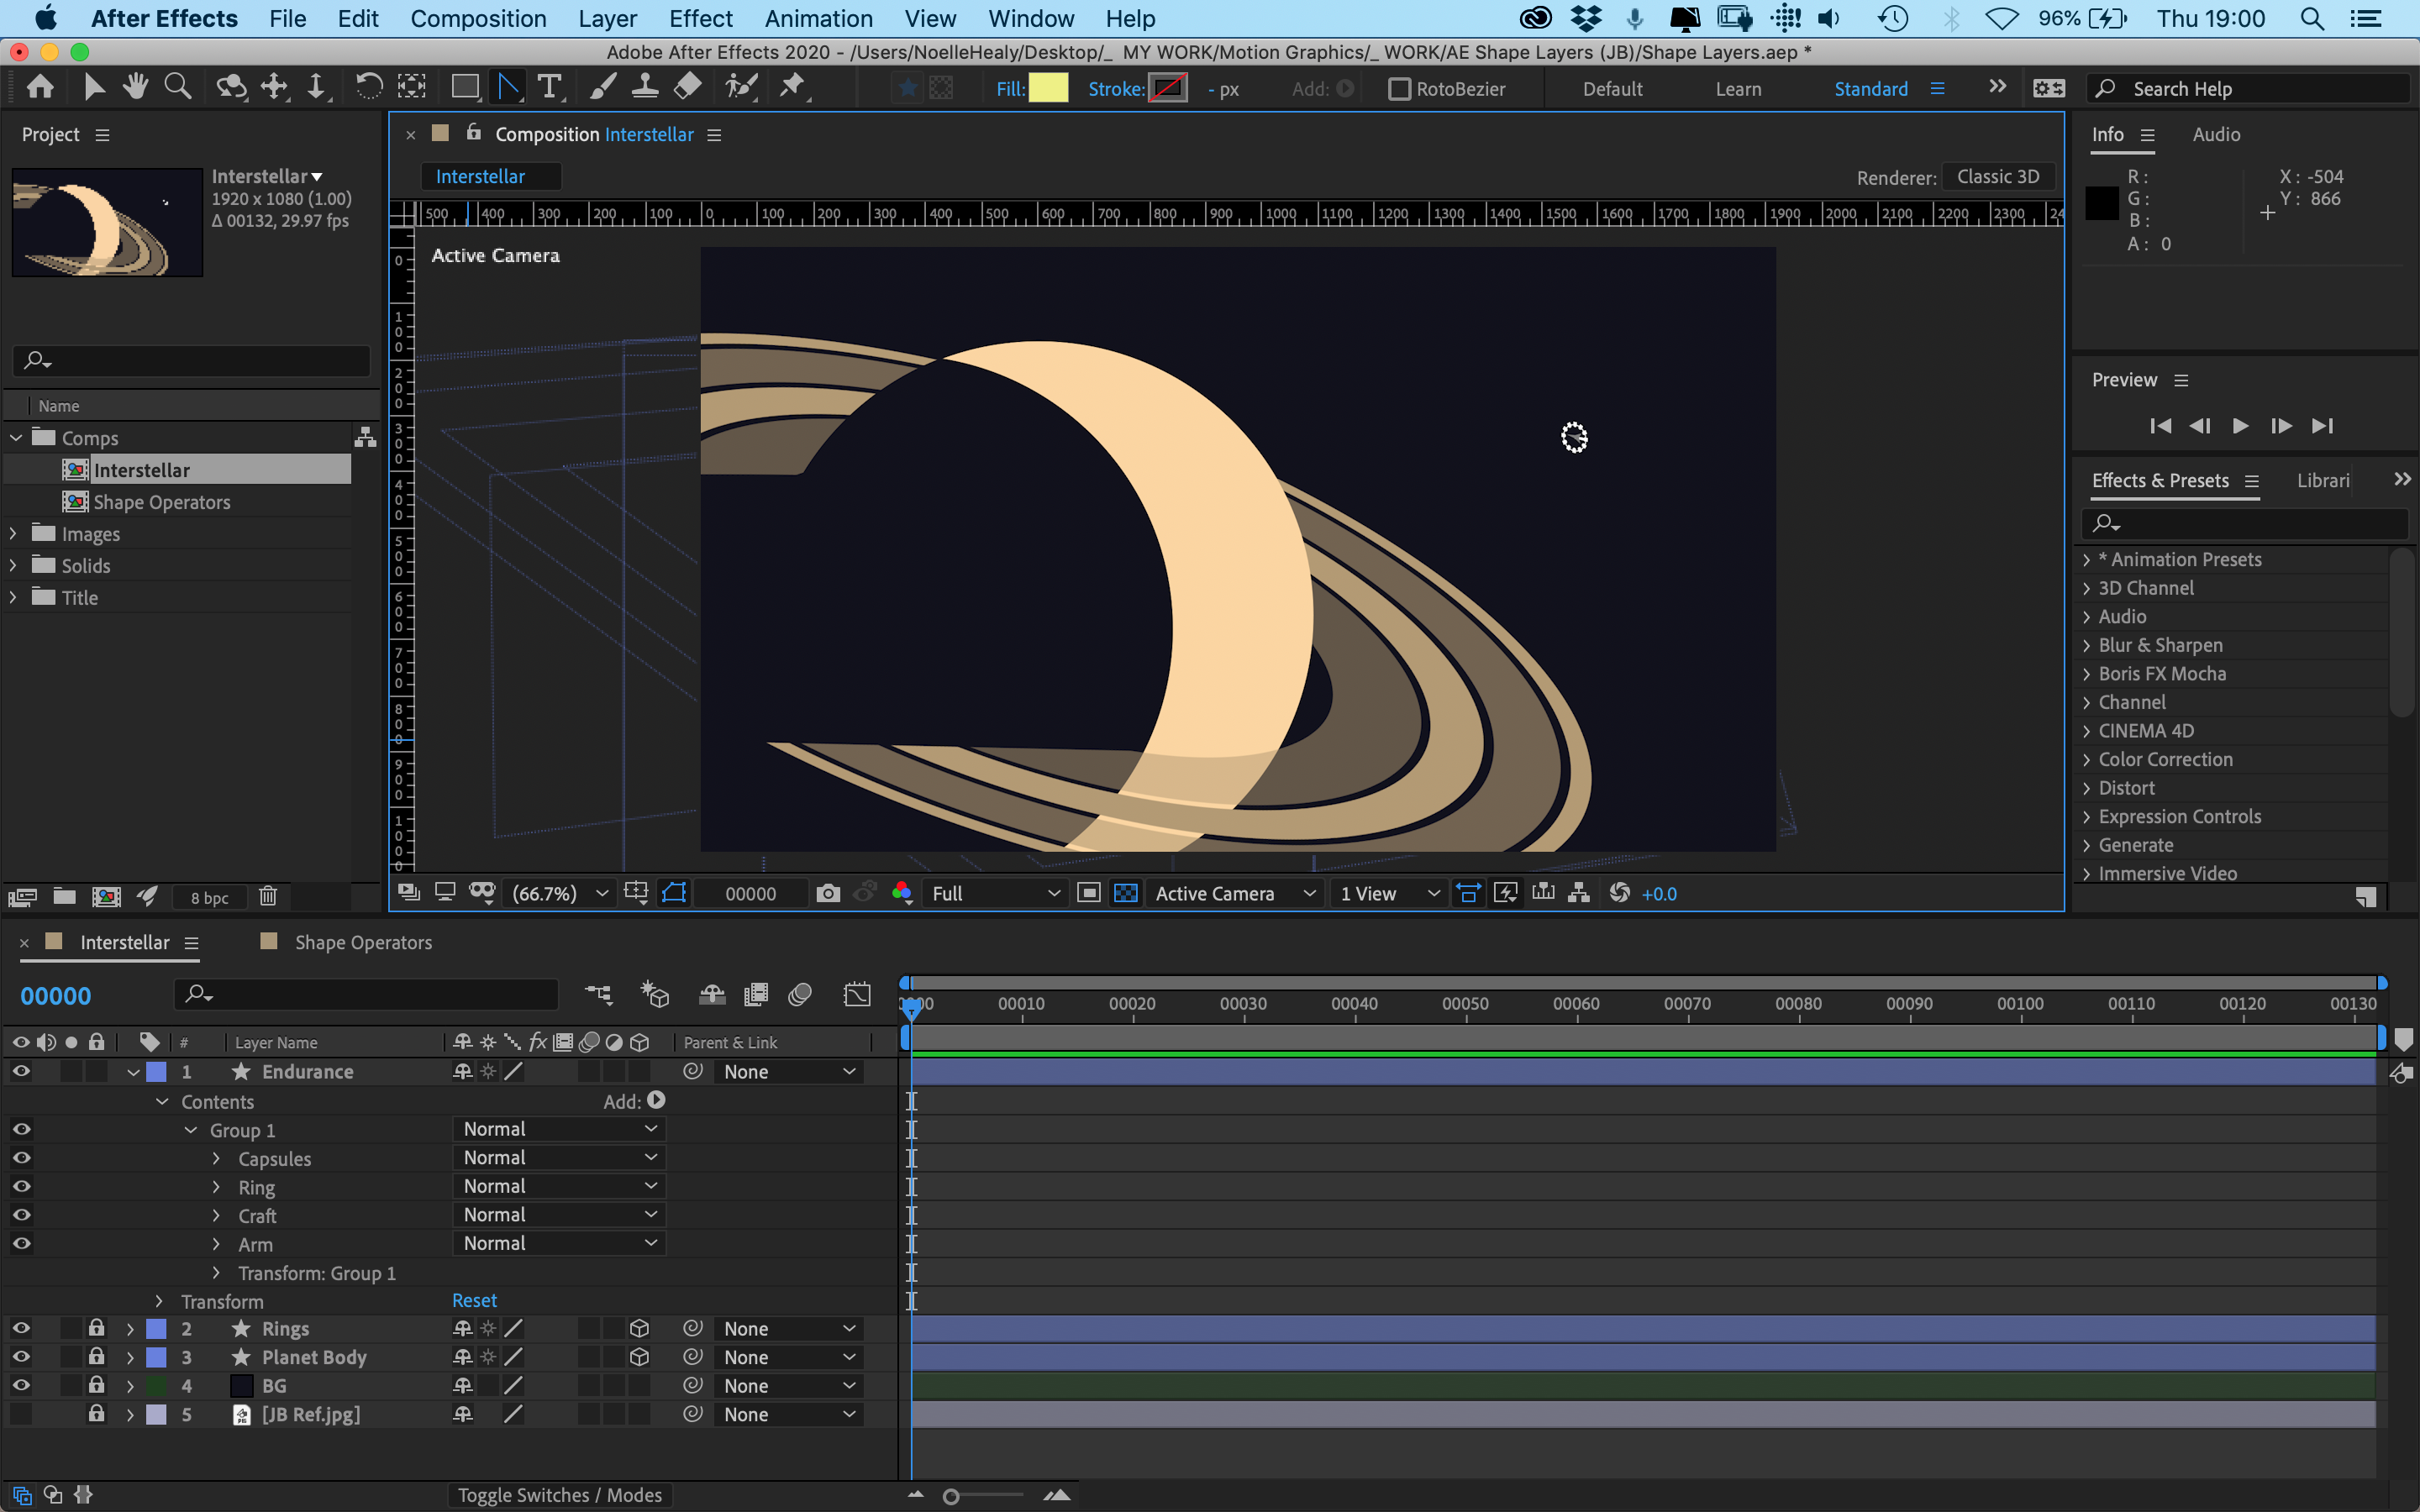Click Reset next to Transform
Viewport: 2420px width, 1512px height.
[x=474, y=1300]
